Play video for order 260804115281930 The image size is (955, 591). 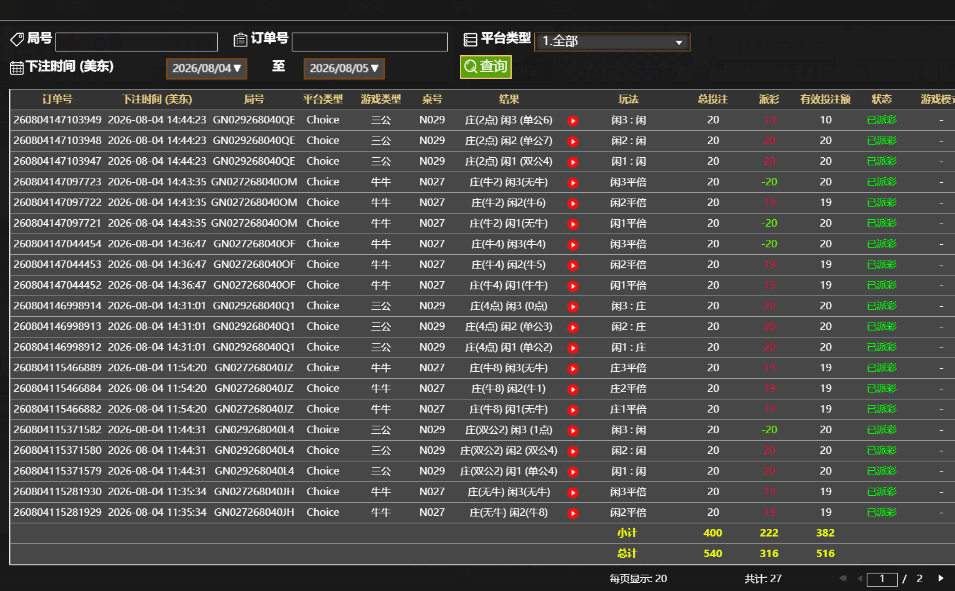click(573, 492)
